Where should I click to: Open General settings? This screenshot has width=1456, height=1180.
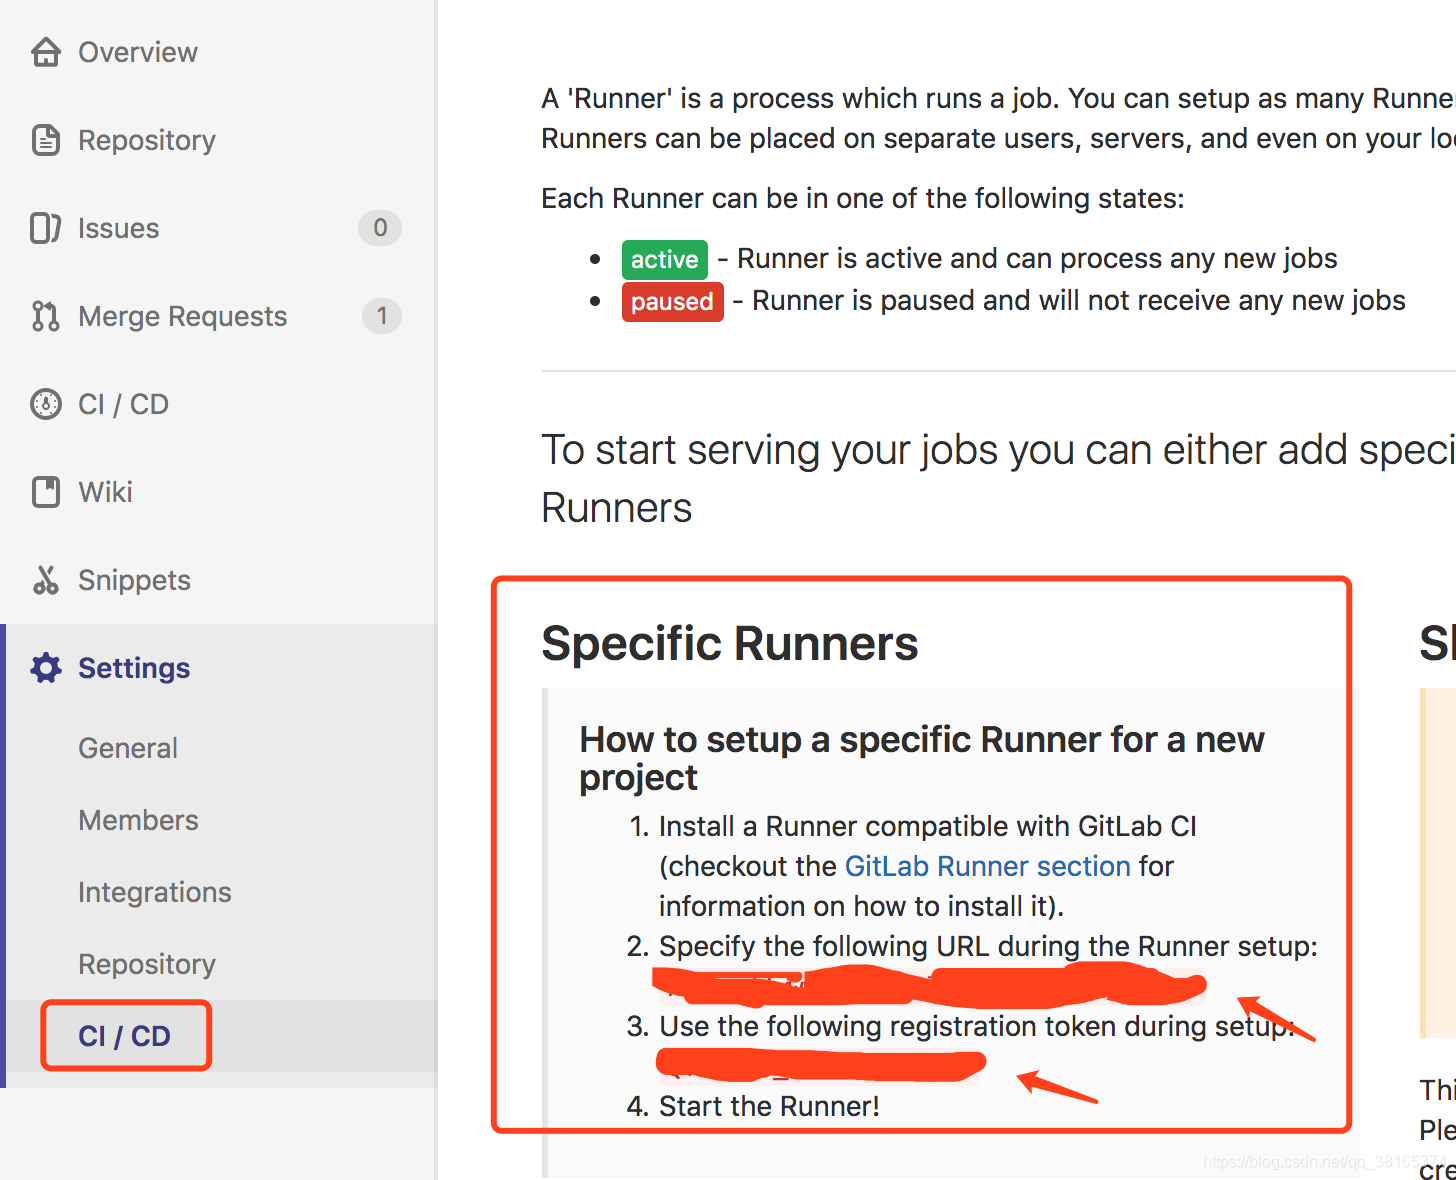coord(128,747)
